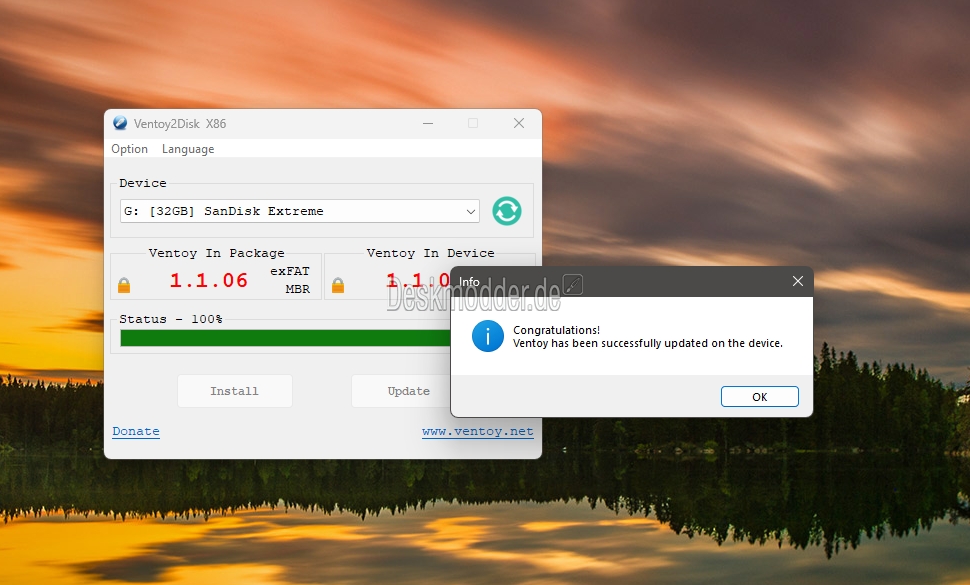Click the Info dialog title bar
The height and width of the screenshot is (585, 970).
632,281
